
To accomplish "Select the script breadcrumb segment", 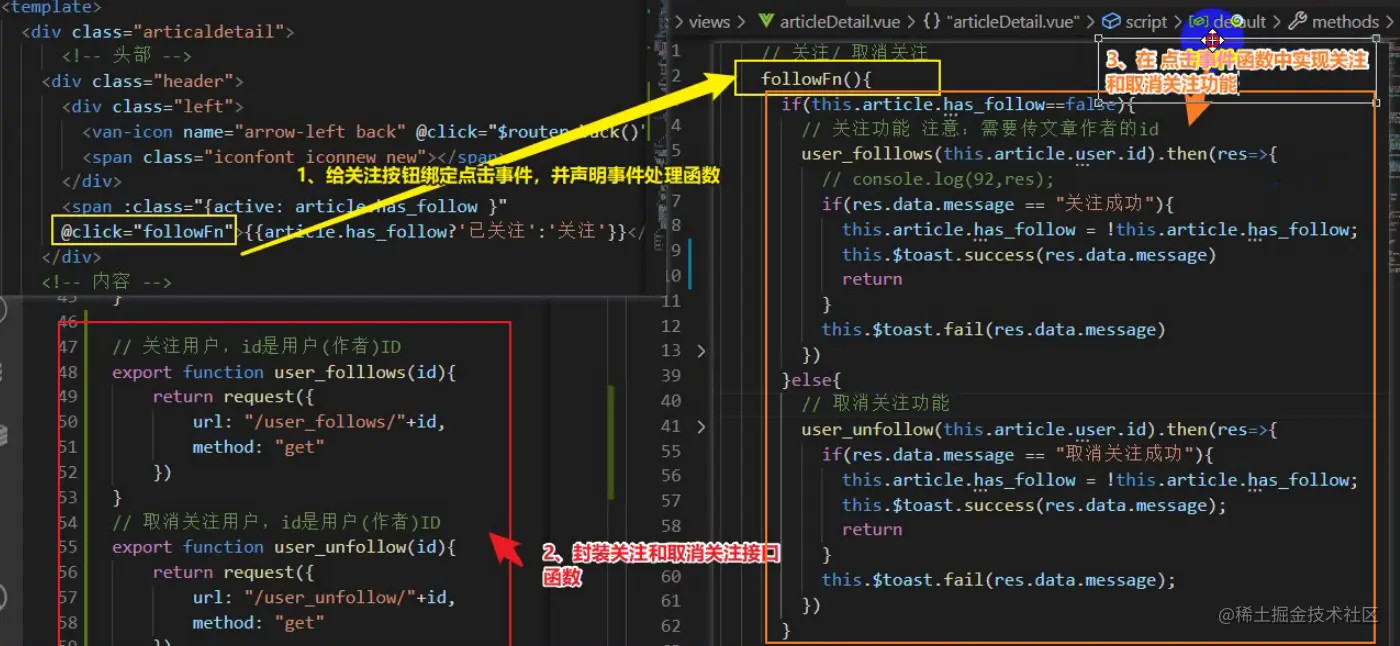I will click(x=1135, y=21).
